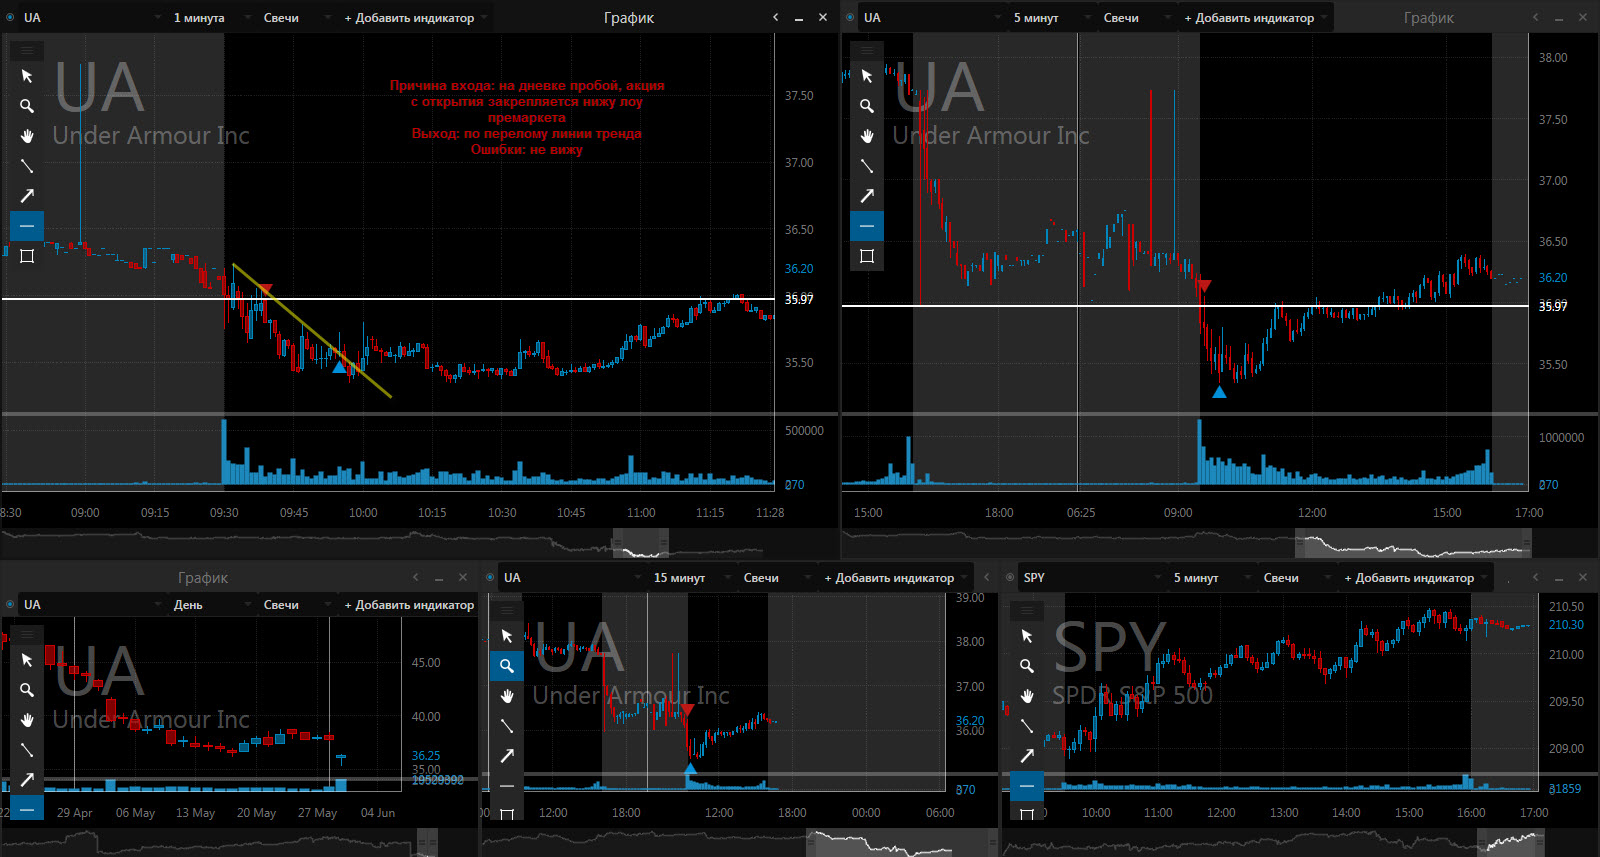This screenshot has height=857, width=1600.
Task: Click scroll navigator thumb below UA 5-minute chart
Action: click(1413, 544)
